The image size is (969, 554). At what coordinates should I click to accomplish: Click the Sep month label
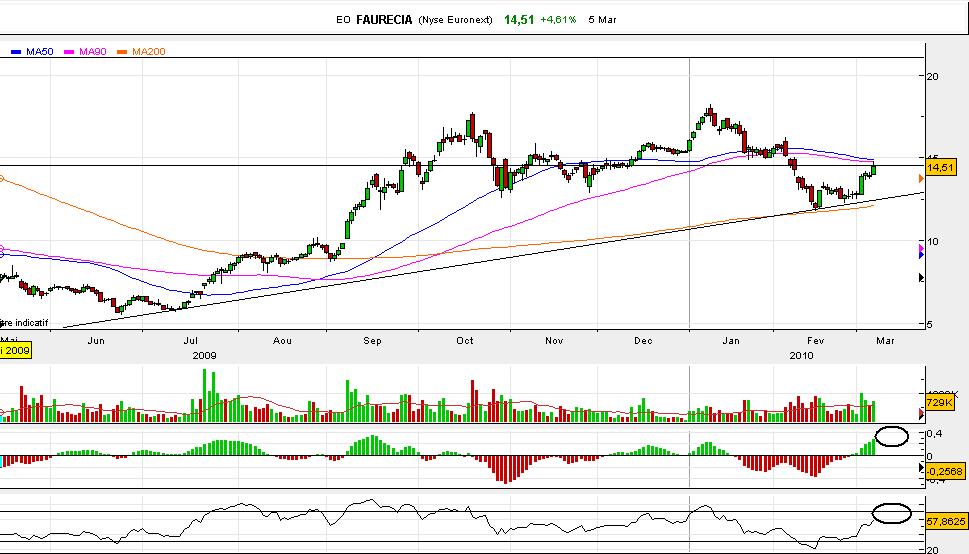372,341
